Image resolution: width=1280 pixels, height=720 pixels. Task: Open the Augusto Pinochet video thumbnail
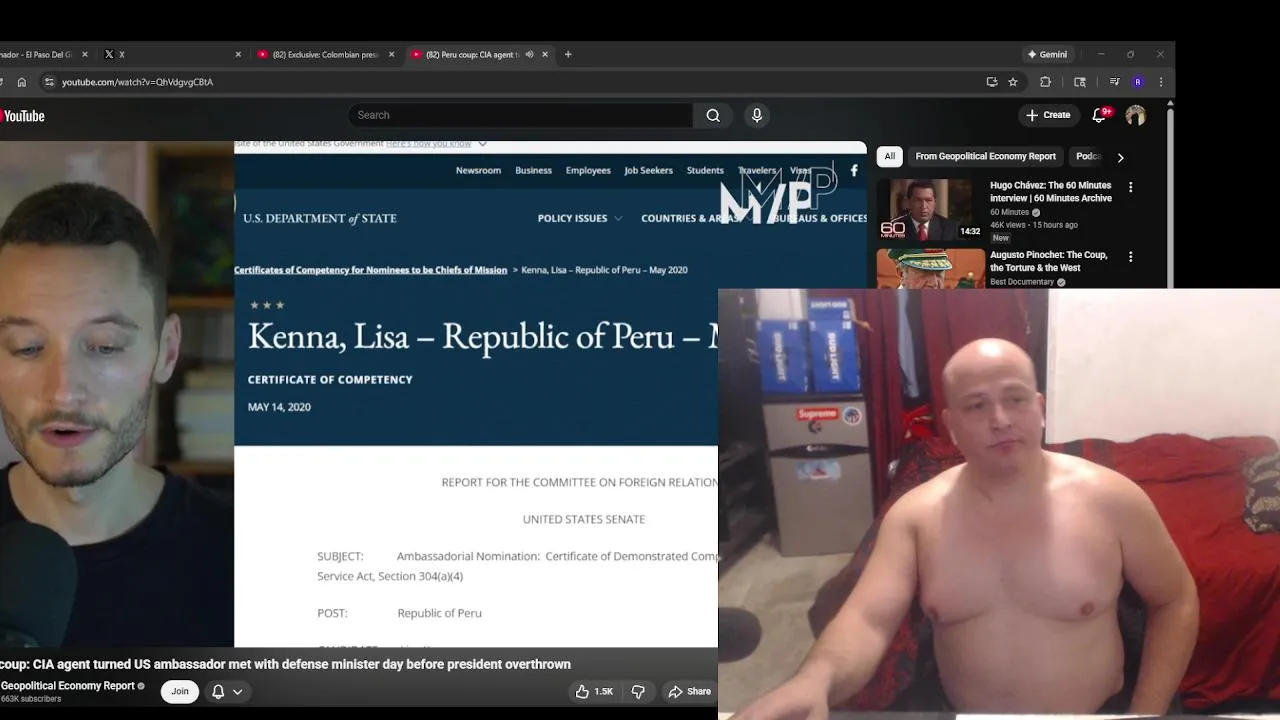[931, 268]
